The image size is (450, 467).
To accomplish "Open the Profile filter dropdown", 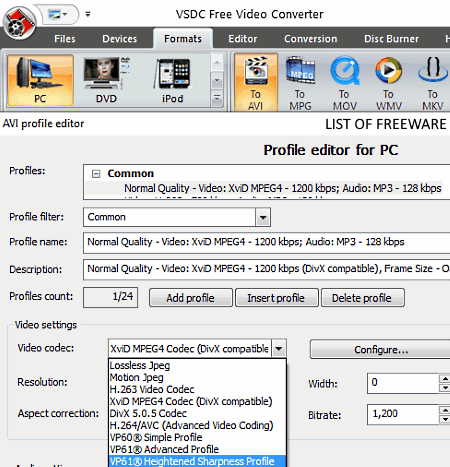I will [x=263, y=217].
